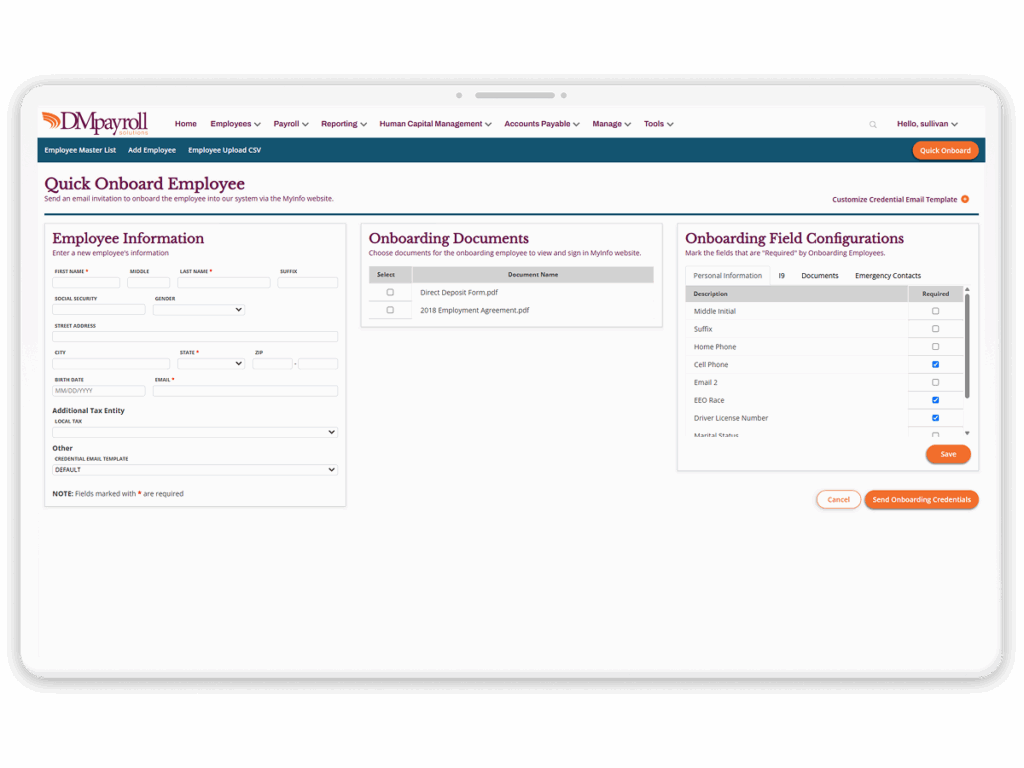Open the Human Capital Management menu
Viewport: 1024px width, 768px height.
pos(435,124)
